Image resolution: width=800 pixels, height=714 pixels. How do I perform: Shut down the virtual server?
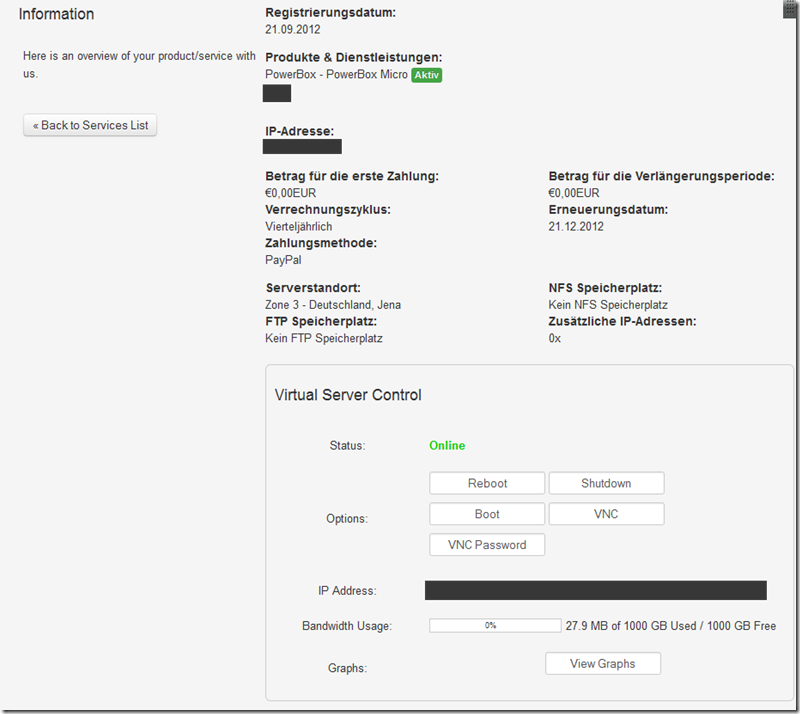[x=606, y=483]
